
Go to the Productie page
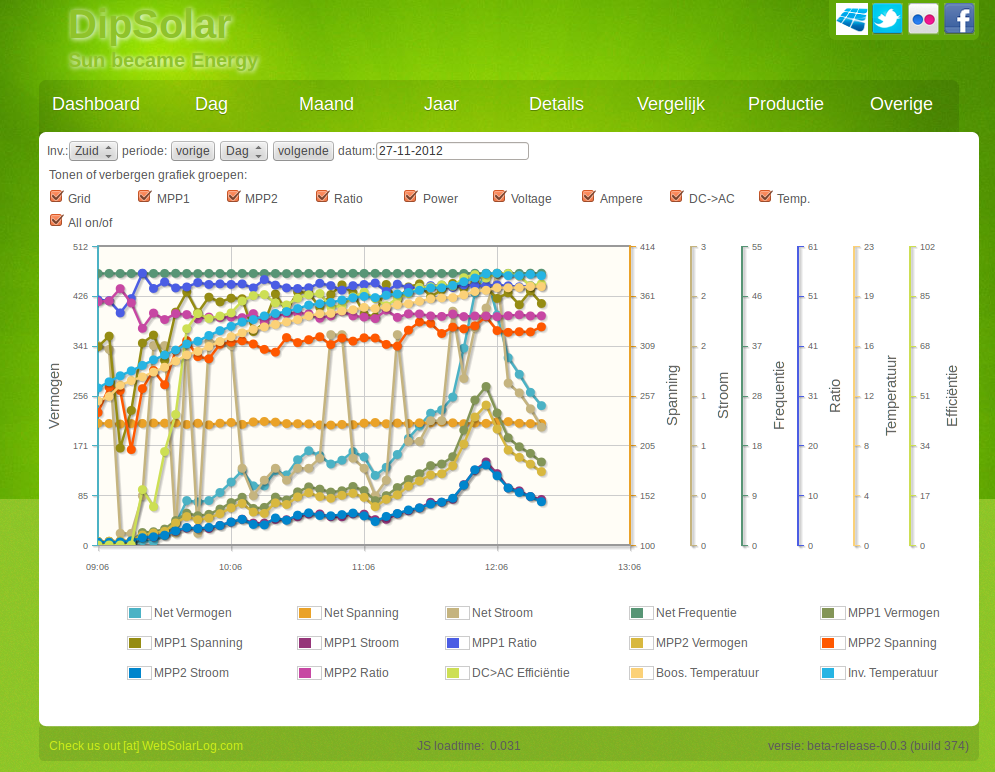(786, 104)
